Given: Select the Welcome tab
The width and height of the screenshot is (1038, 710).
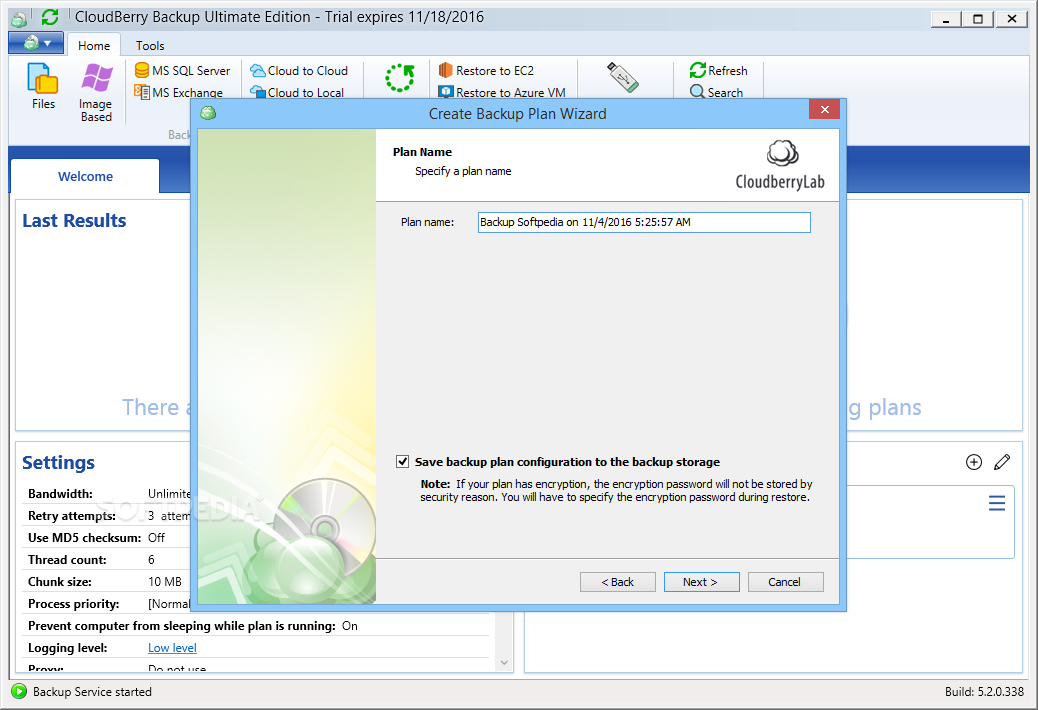Looking at the screenshot, I should 85,177.
